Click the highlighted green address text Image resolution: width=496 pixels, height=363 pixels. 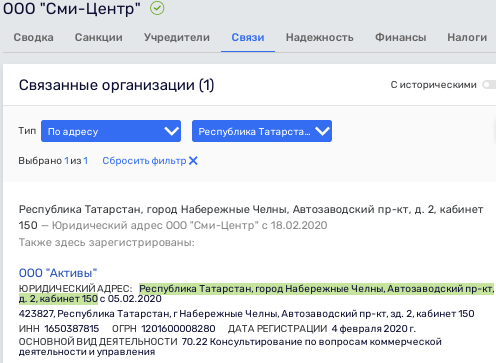coord(256,293)
